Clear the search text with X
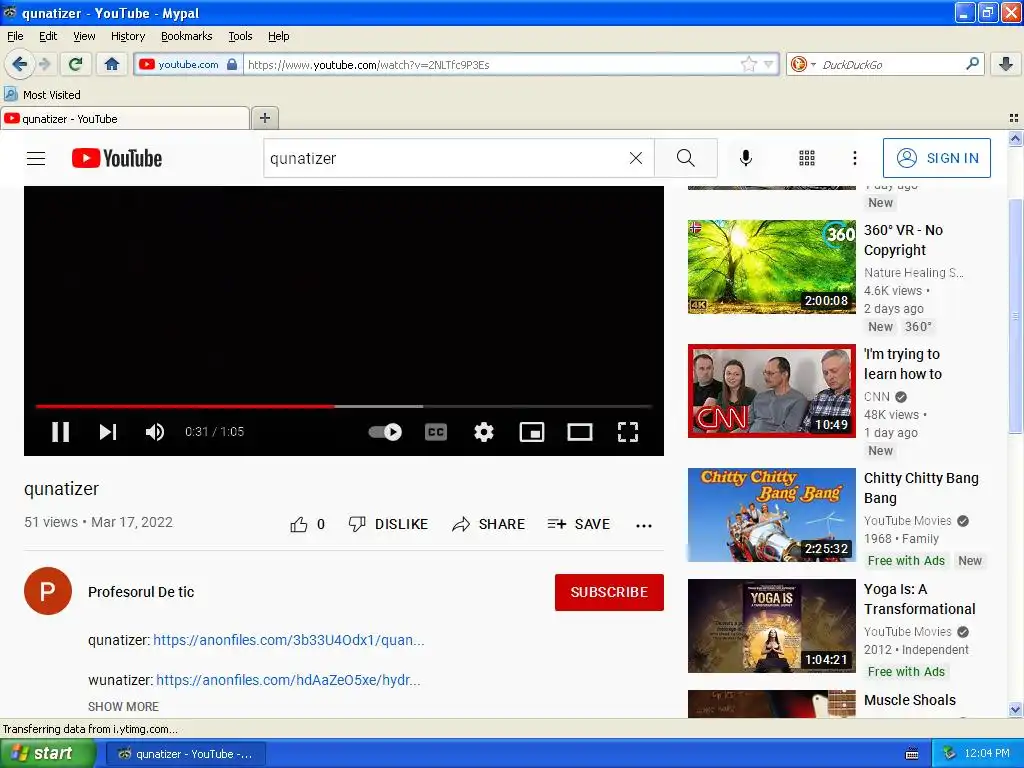 (635, 158)
